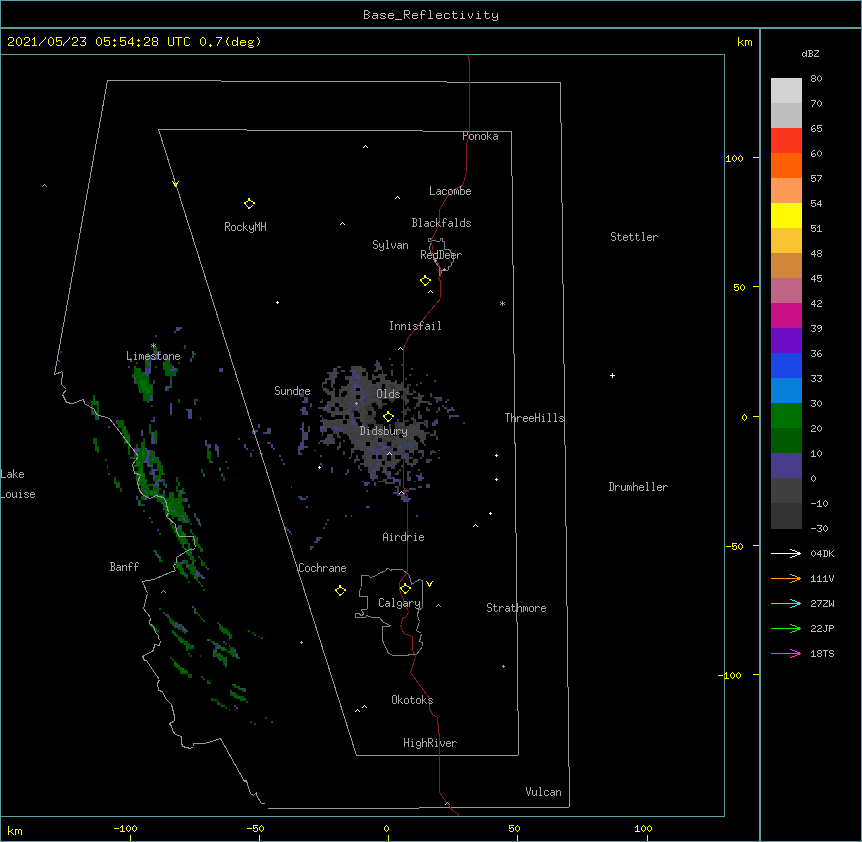Select the cyan 27ZW arrow legend icon
This screenshot has width=862, height=842.
click(786, 603)
